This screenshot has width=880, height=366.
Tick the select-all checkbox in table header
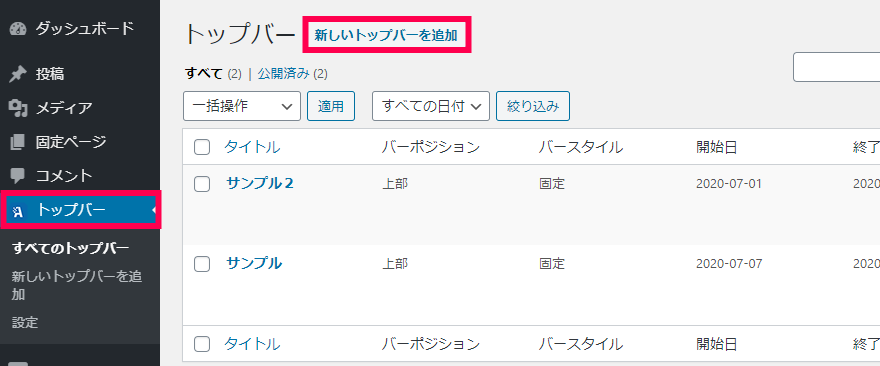click(x=202, y=148)
